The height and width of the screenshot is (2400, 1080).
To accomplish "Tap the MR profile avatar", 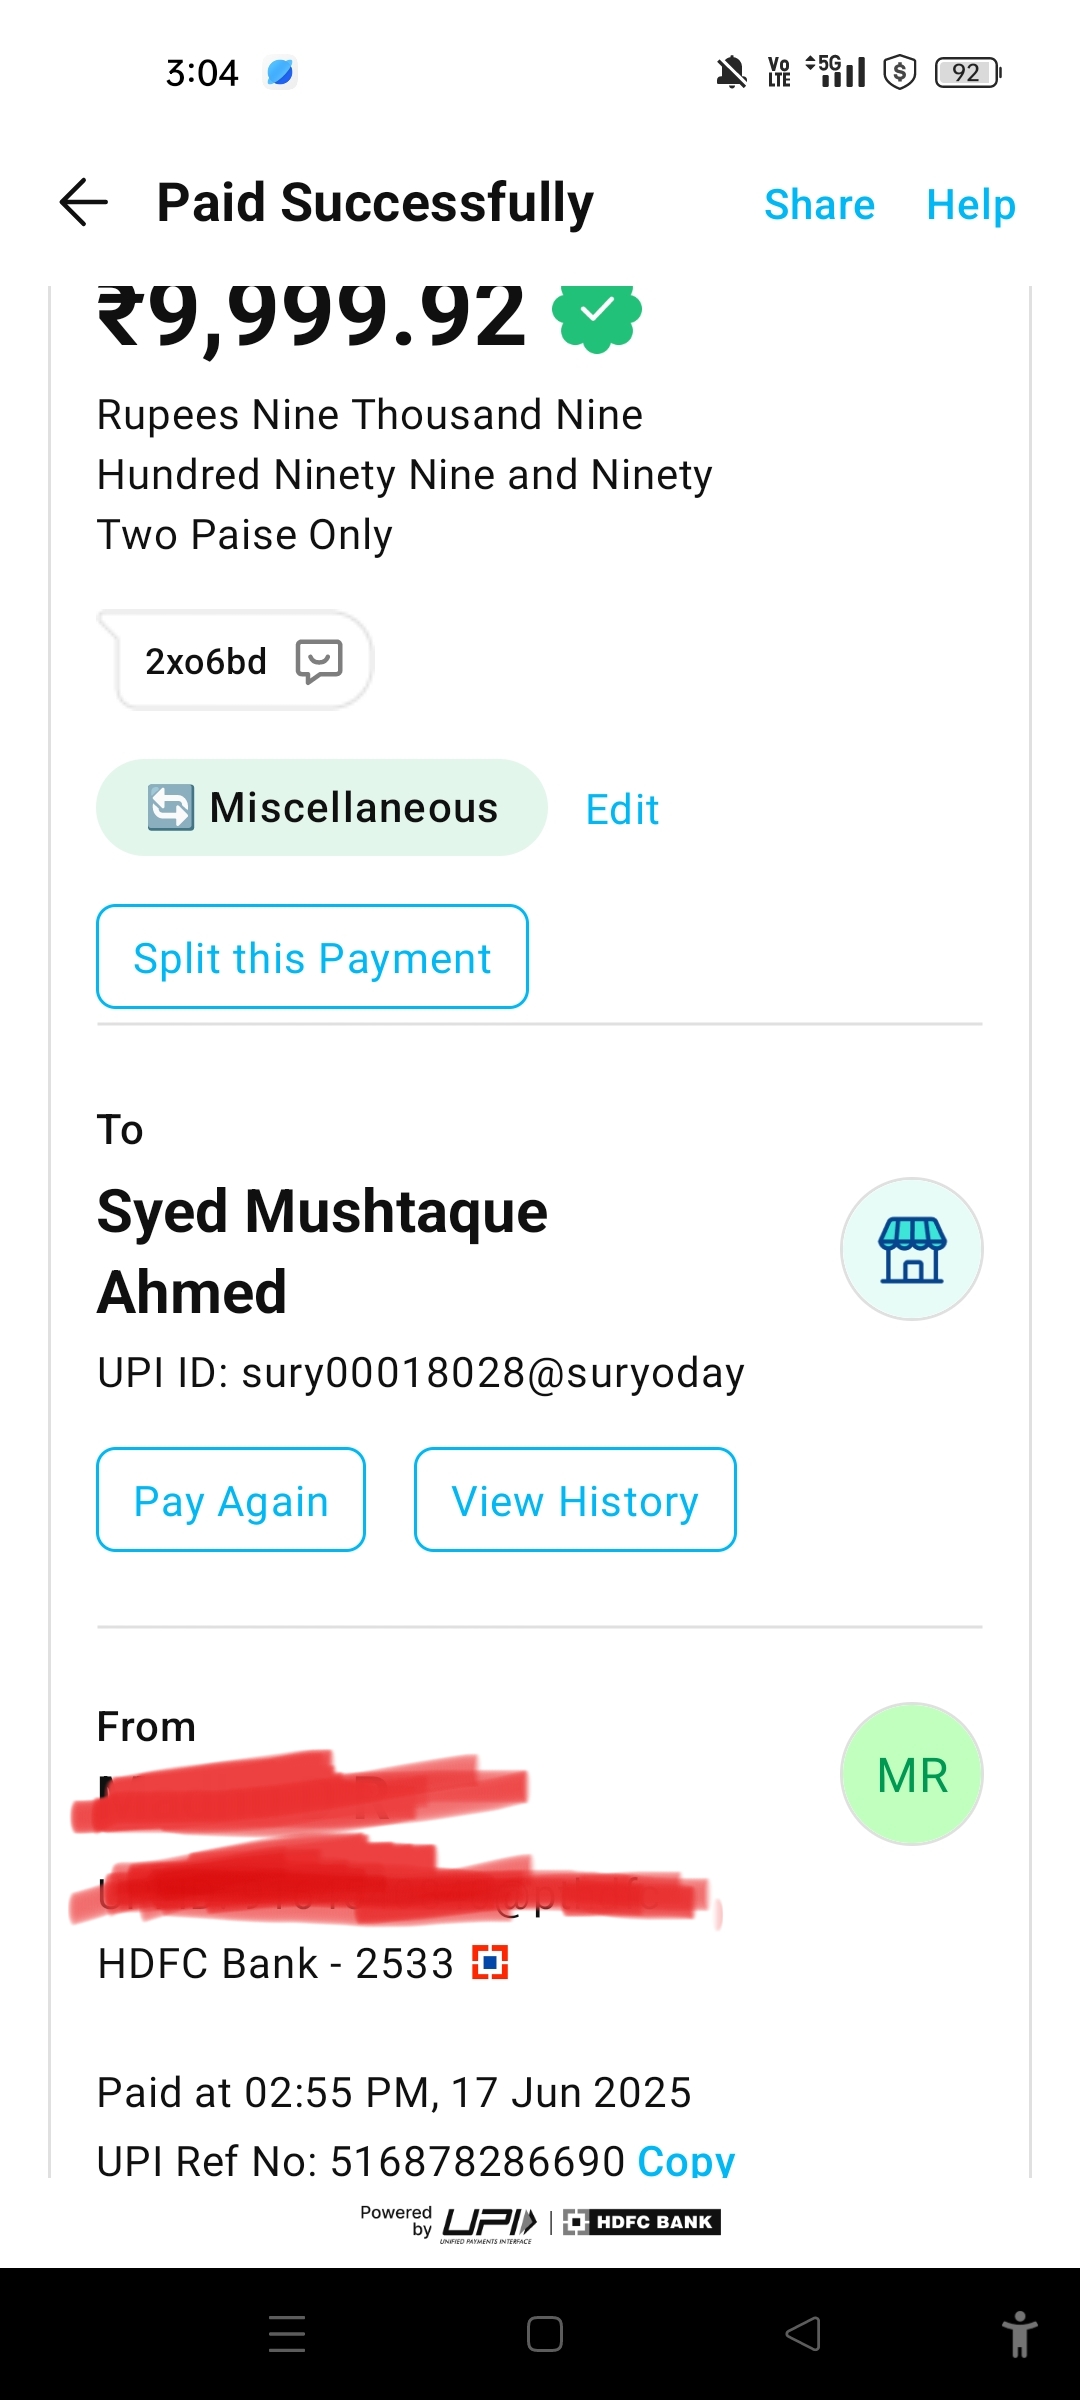I will [x=911, y=1774].
